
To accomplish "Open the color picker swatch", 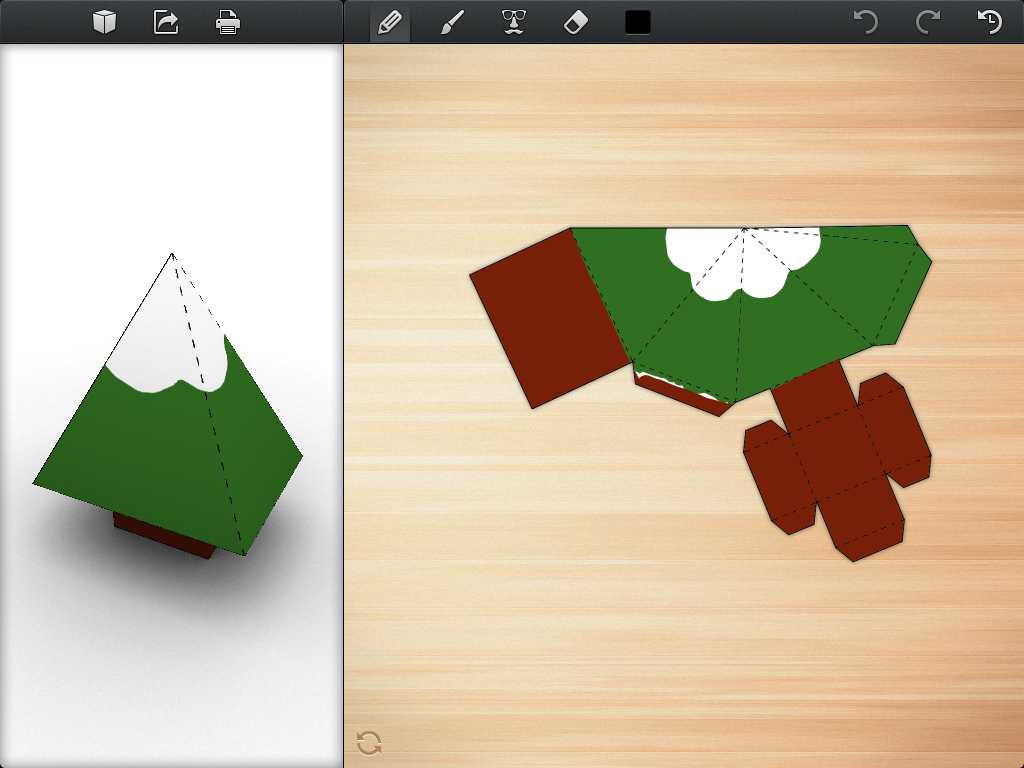I will (x=637, y=21).
